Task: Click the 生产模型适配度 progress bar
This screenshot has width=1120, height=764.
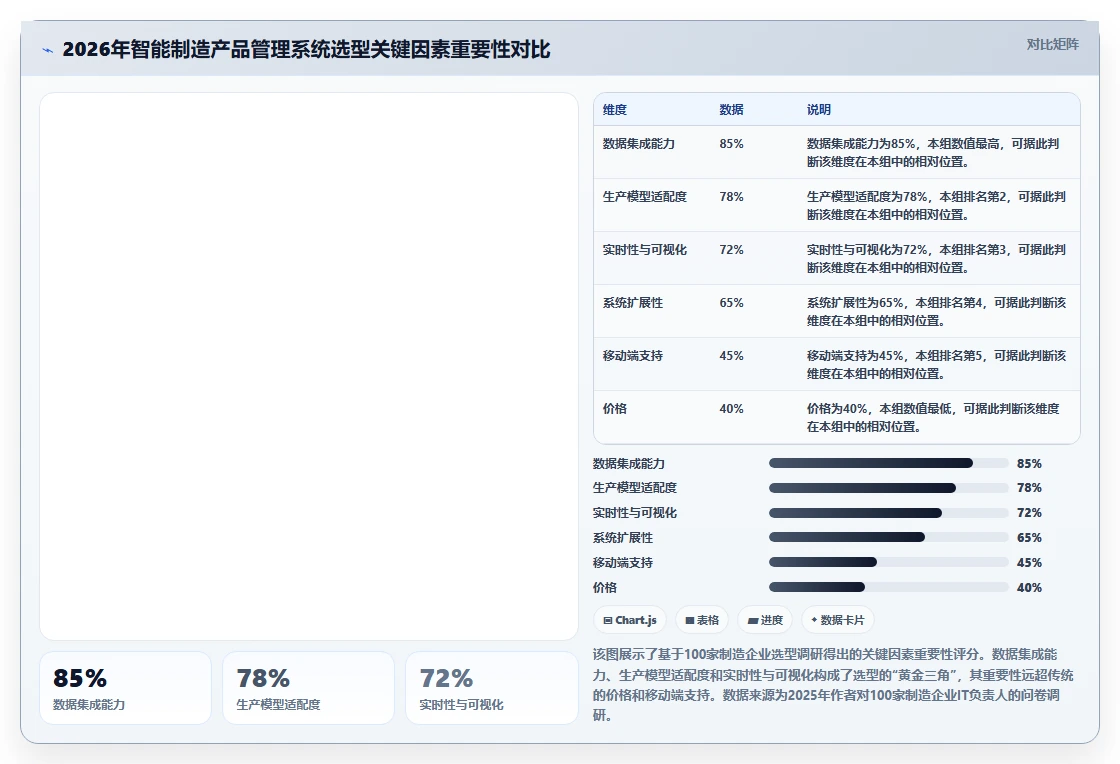Action: point(889,488)
